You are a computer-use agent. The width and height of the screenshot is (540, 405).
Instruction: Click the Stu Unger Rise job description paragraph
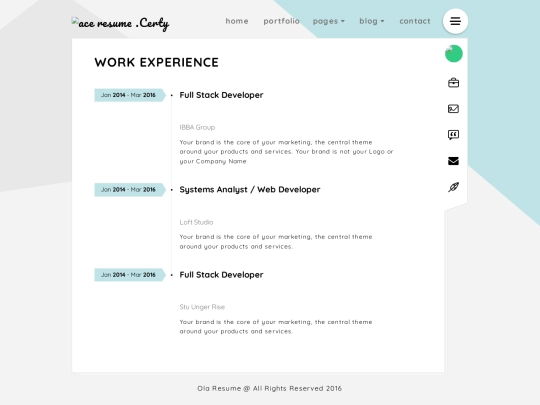[x=276, y=326]
